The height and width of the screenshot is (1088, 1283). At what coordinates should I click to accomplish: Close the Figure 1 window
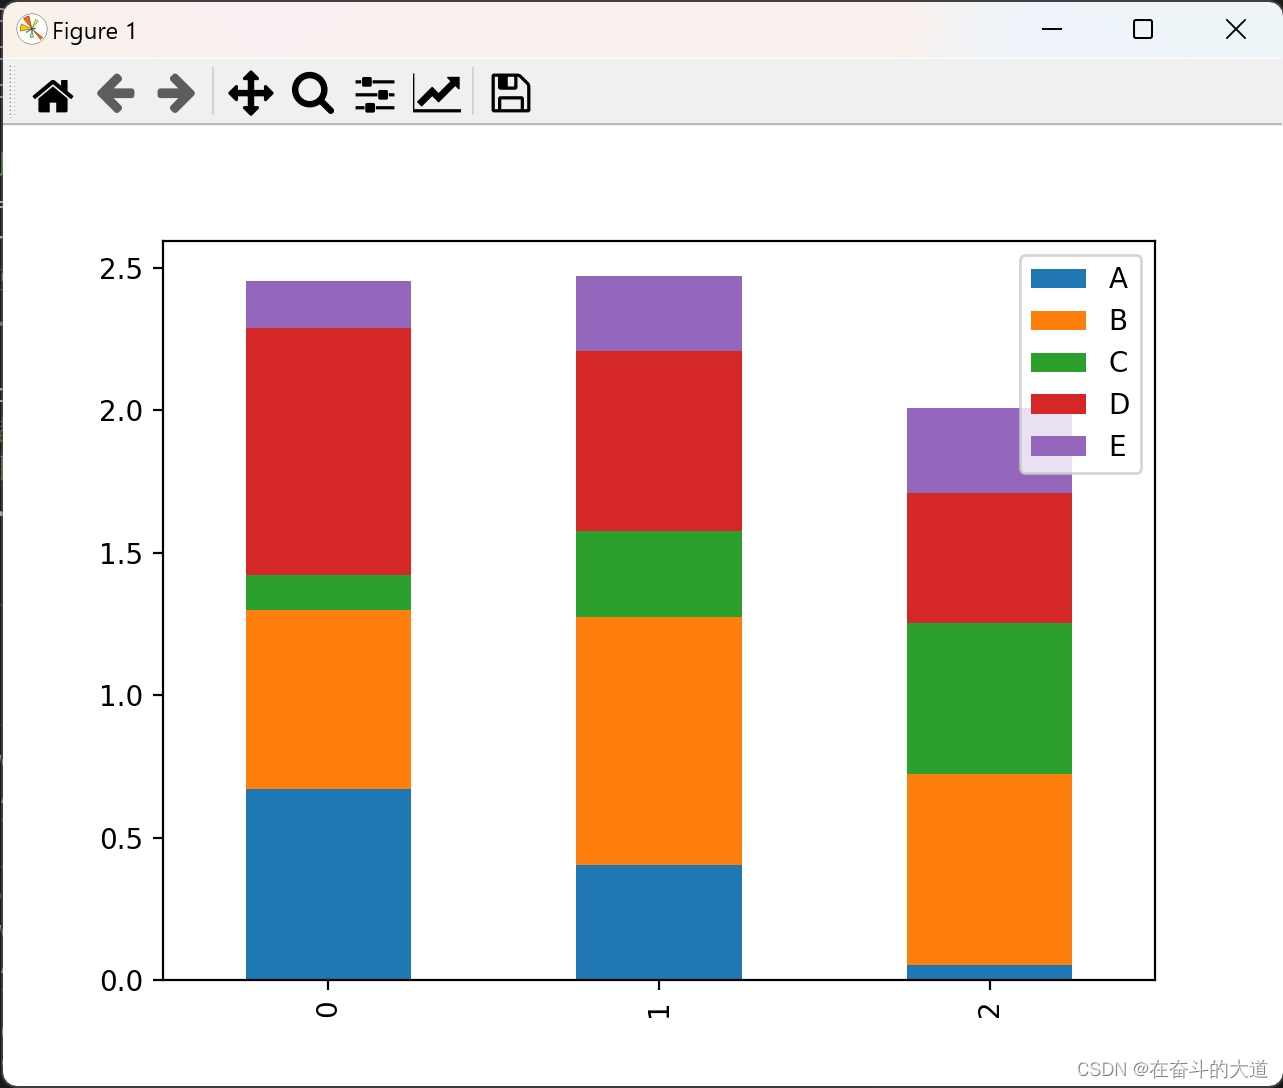pos(1236,30)
